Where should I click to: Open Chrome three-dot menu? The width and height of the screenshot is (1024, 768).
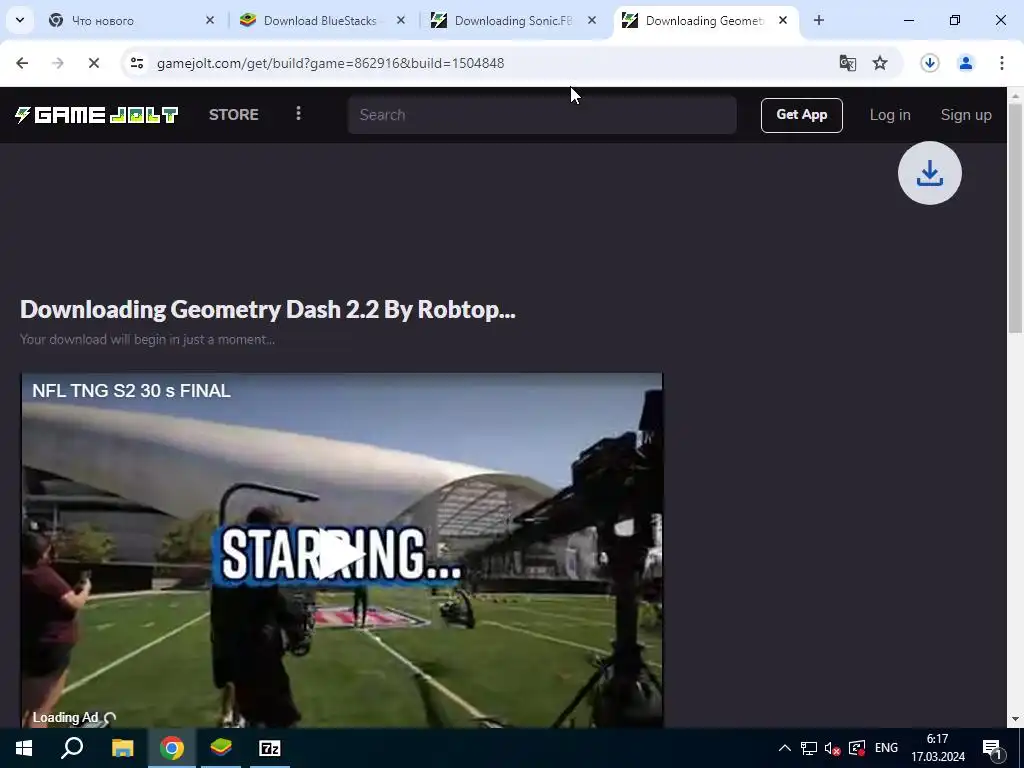point(1002,63)
